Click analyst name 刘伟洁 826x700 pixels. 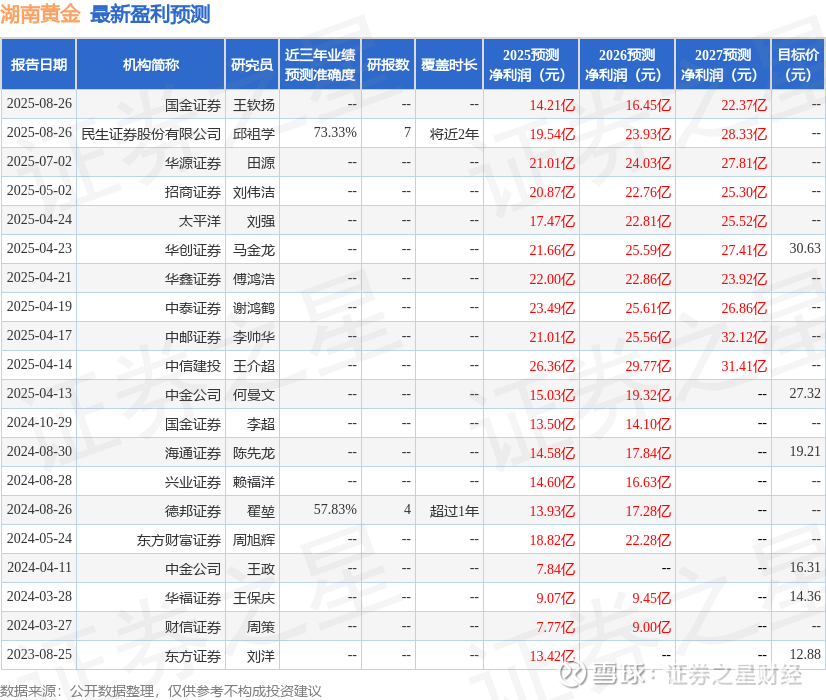click(254, 192)
